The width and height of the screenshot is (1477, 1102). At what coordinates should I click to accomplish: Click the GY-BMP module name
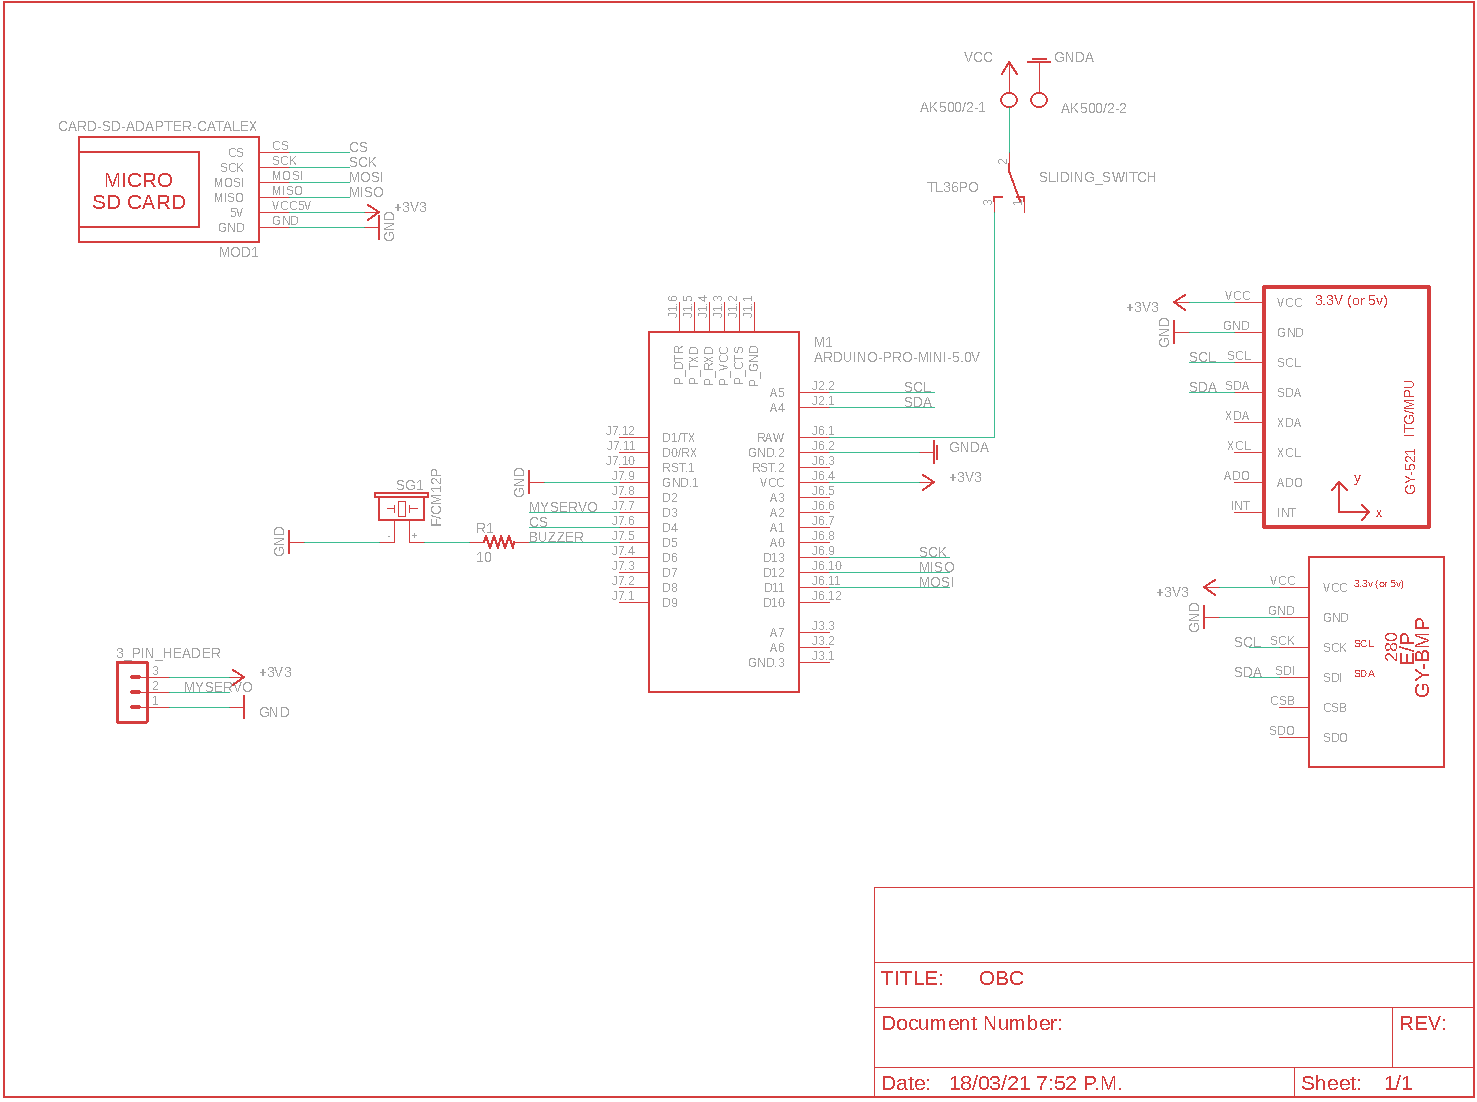click(x=1423, y=657)
